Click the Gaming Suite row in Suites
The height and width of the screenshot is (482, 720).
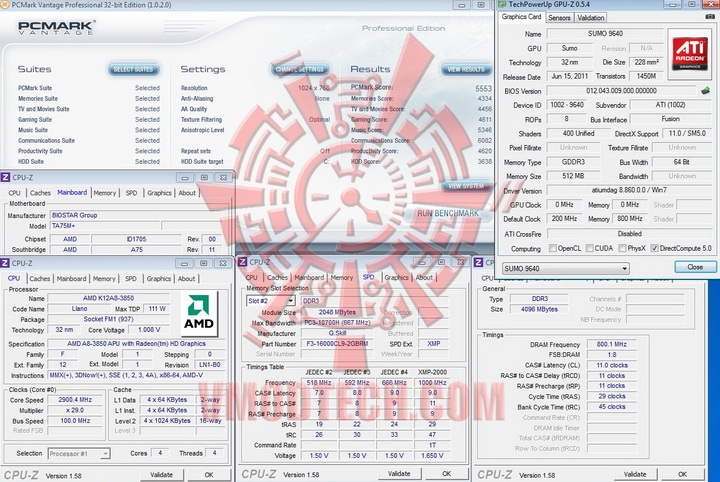pyautogui.click(x=89, y=119)
